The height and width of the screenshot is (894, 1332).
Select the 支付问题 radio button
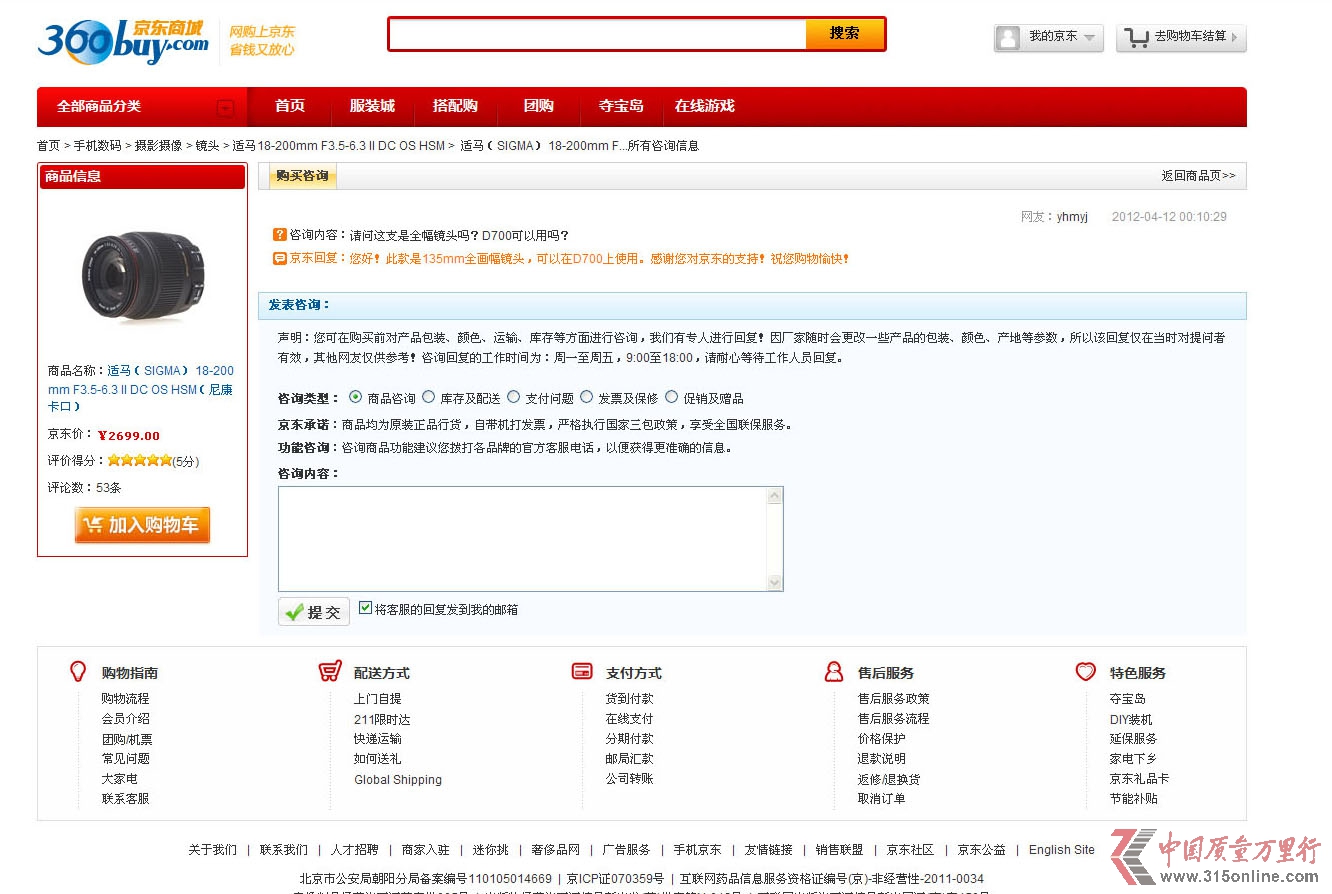[x=514, y=397]
